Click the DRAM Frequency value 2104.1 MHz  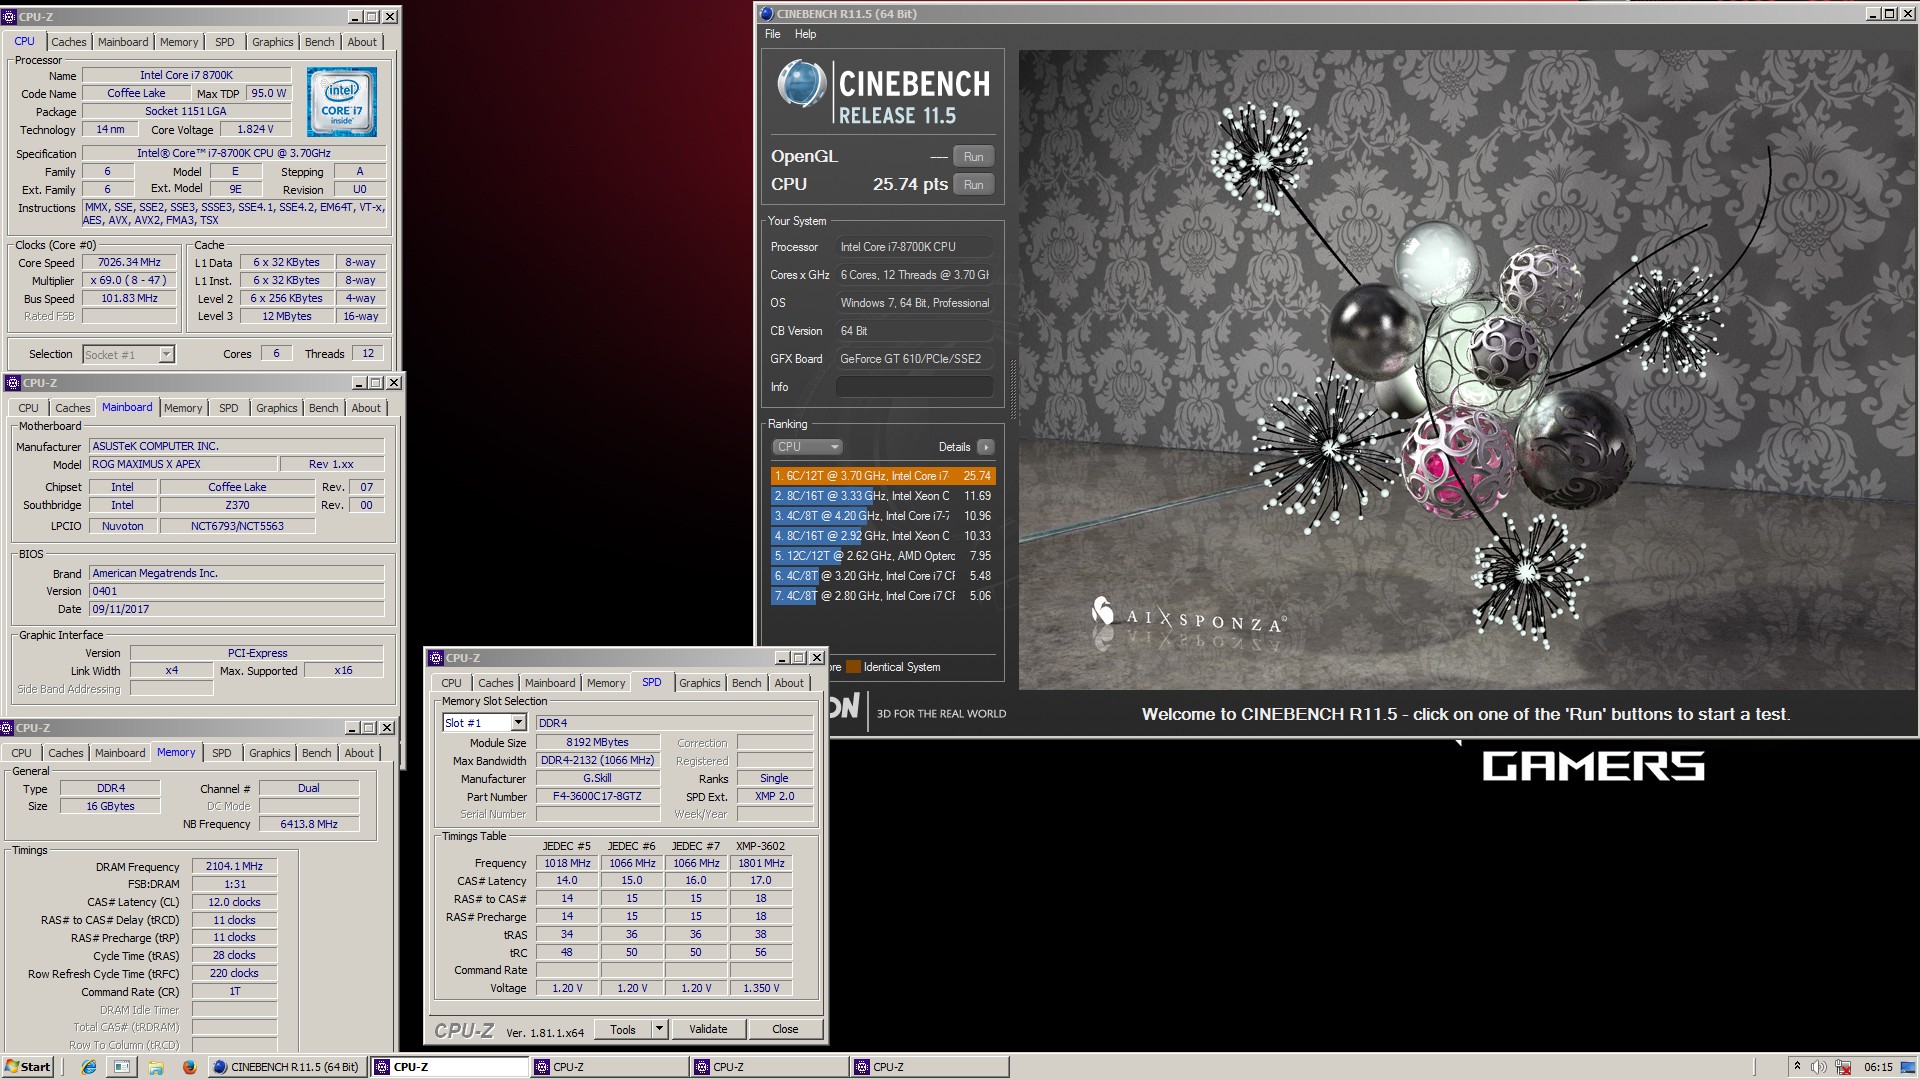coord(234,867)
